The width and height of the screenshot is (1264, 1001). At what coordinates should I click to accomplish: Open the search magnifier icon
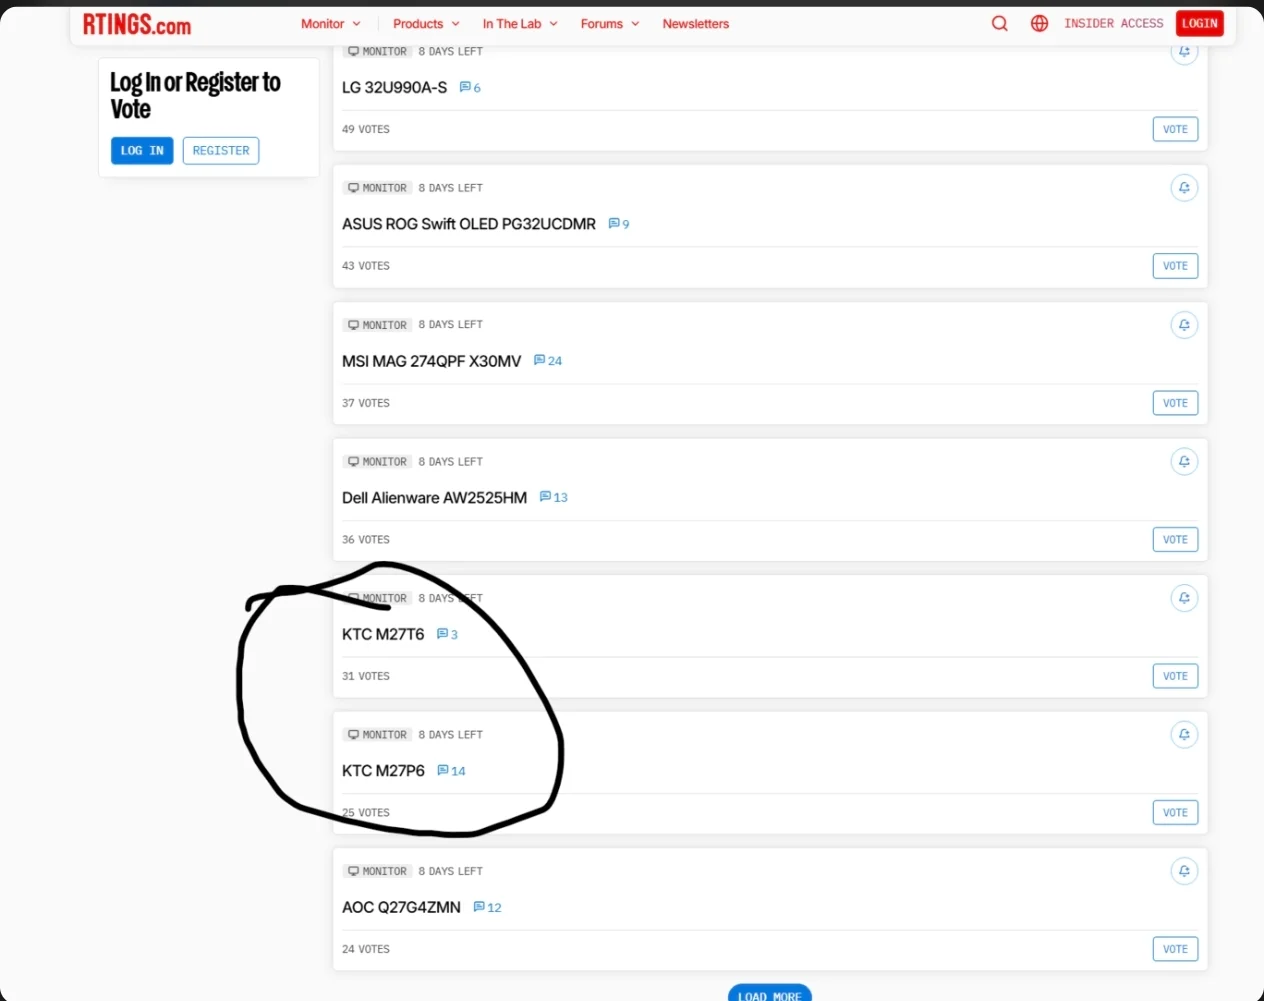pos(999,23)
